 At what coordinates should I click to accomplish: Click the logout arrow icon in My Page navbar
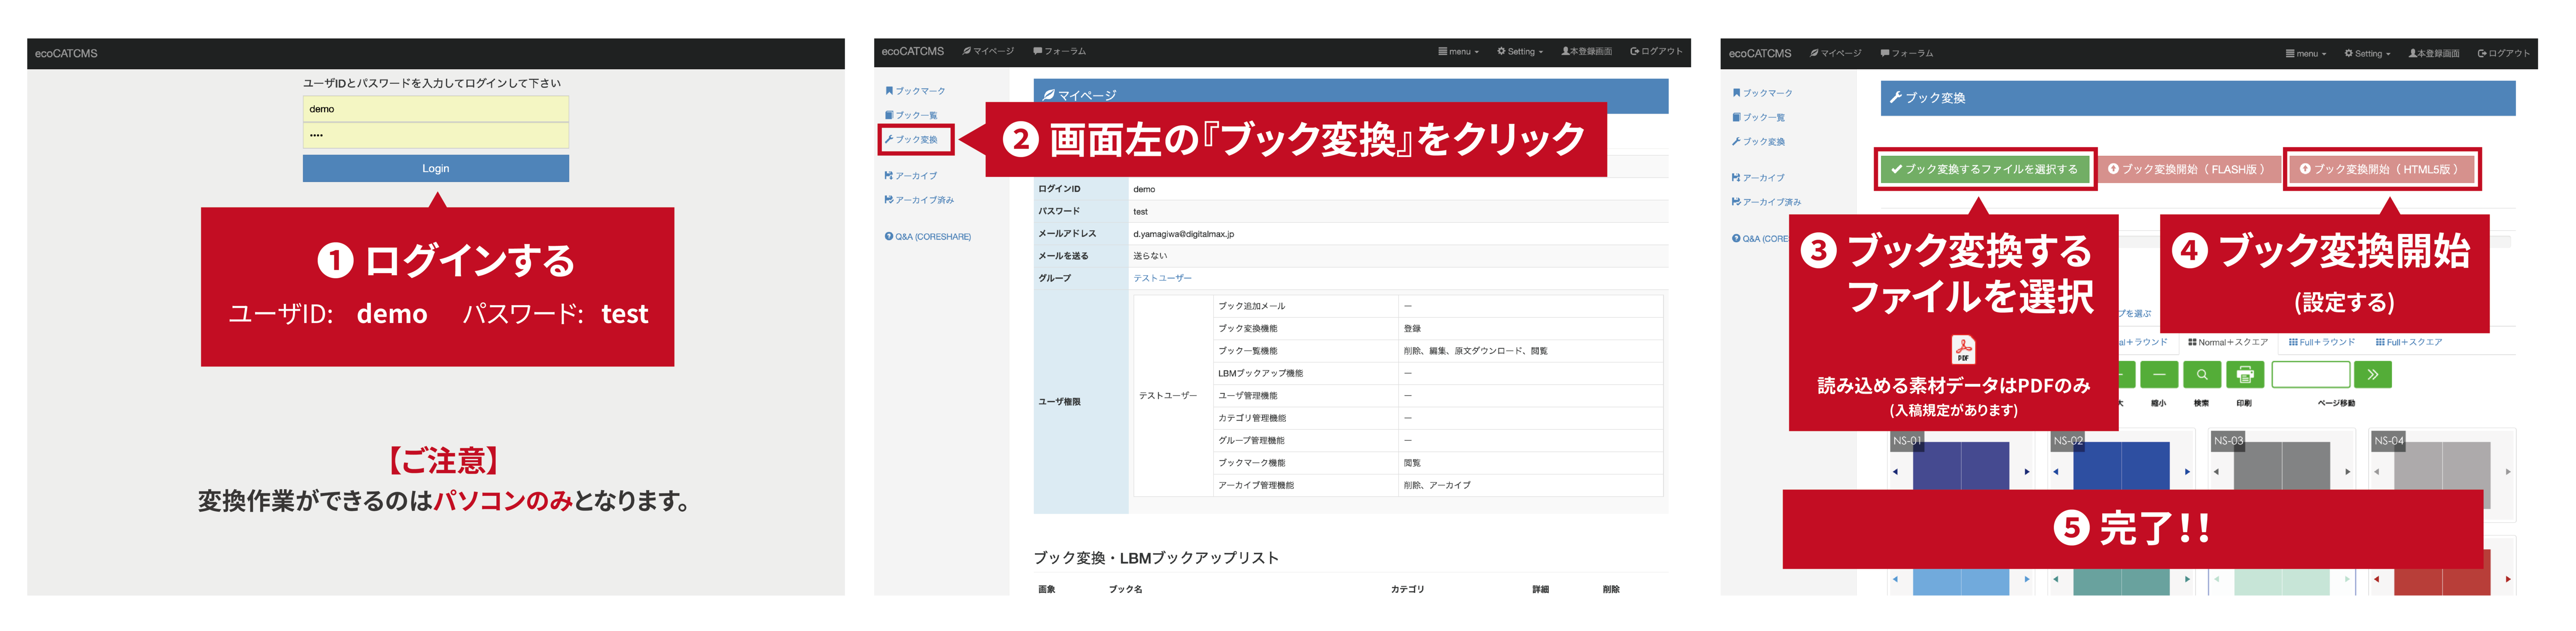pyautogui.click(x=1635, y=51)
